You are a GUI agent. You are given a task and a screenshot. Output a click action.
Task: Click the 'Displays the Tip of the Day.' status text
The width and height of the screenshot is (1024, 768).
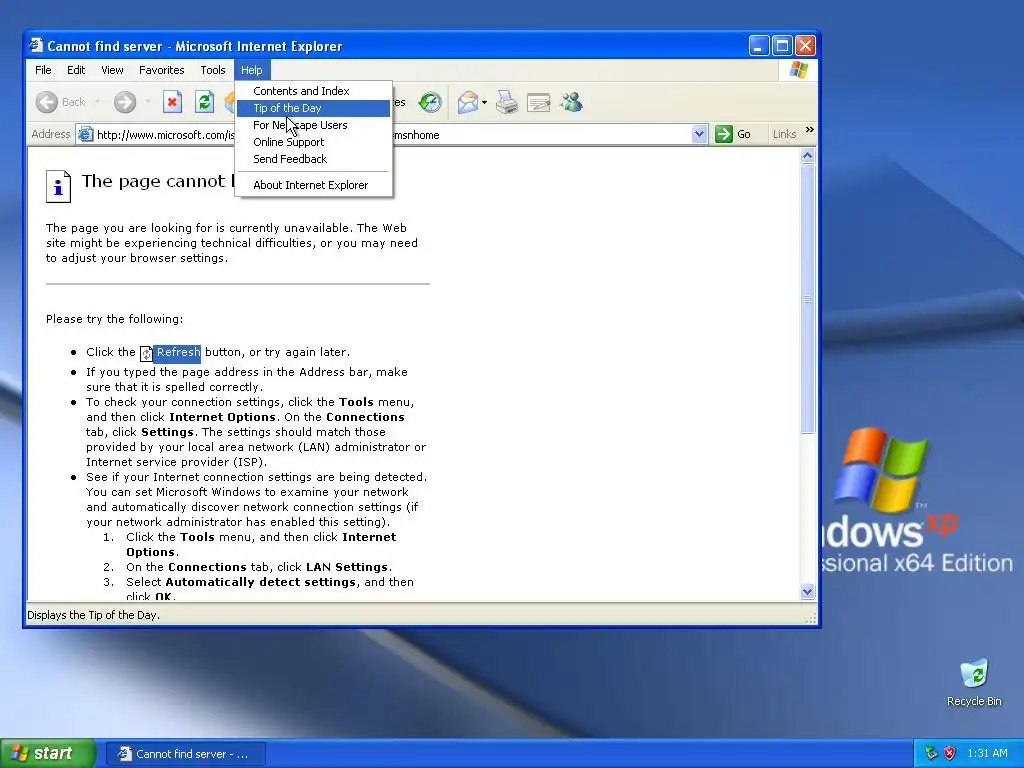[93, 615]
